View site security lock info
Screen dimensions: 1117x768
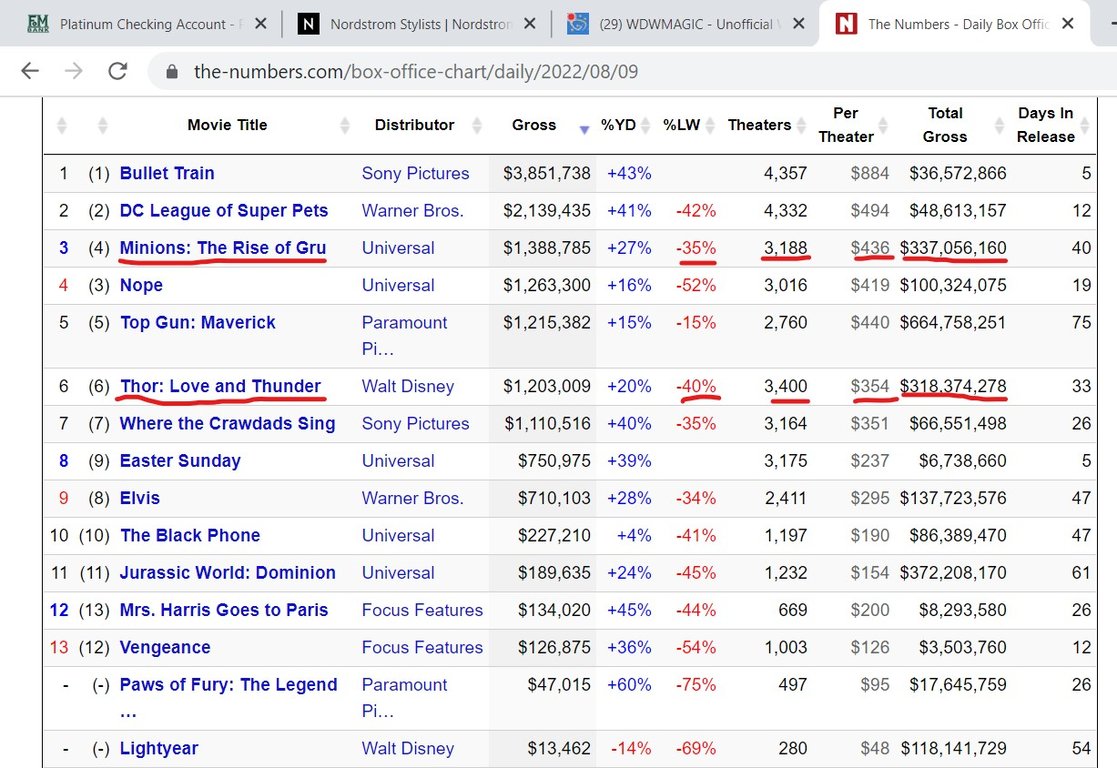pyautogui.click(x=172, y=72)
